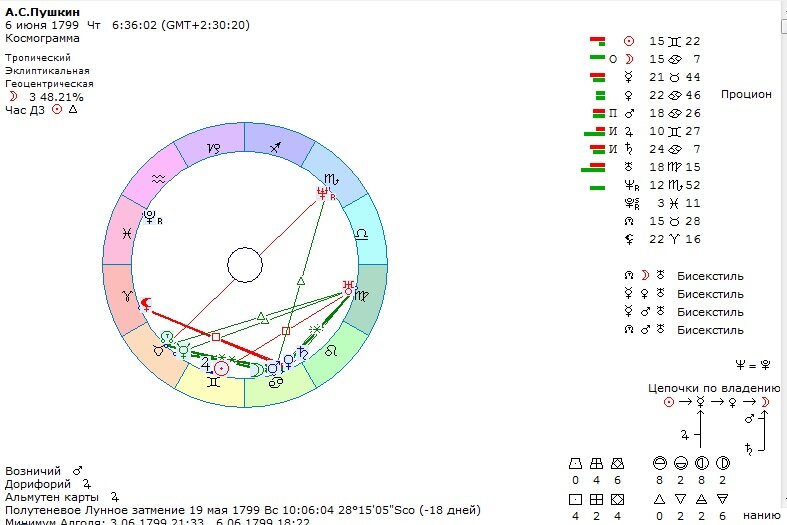Click the lower-hemisphere circle icon above value 2
Image resolution: width=787 pixels, height=525 pixels.
tap(680, 463)
